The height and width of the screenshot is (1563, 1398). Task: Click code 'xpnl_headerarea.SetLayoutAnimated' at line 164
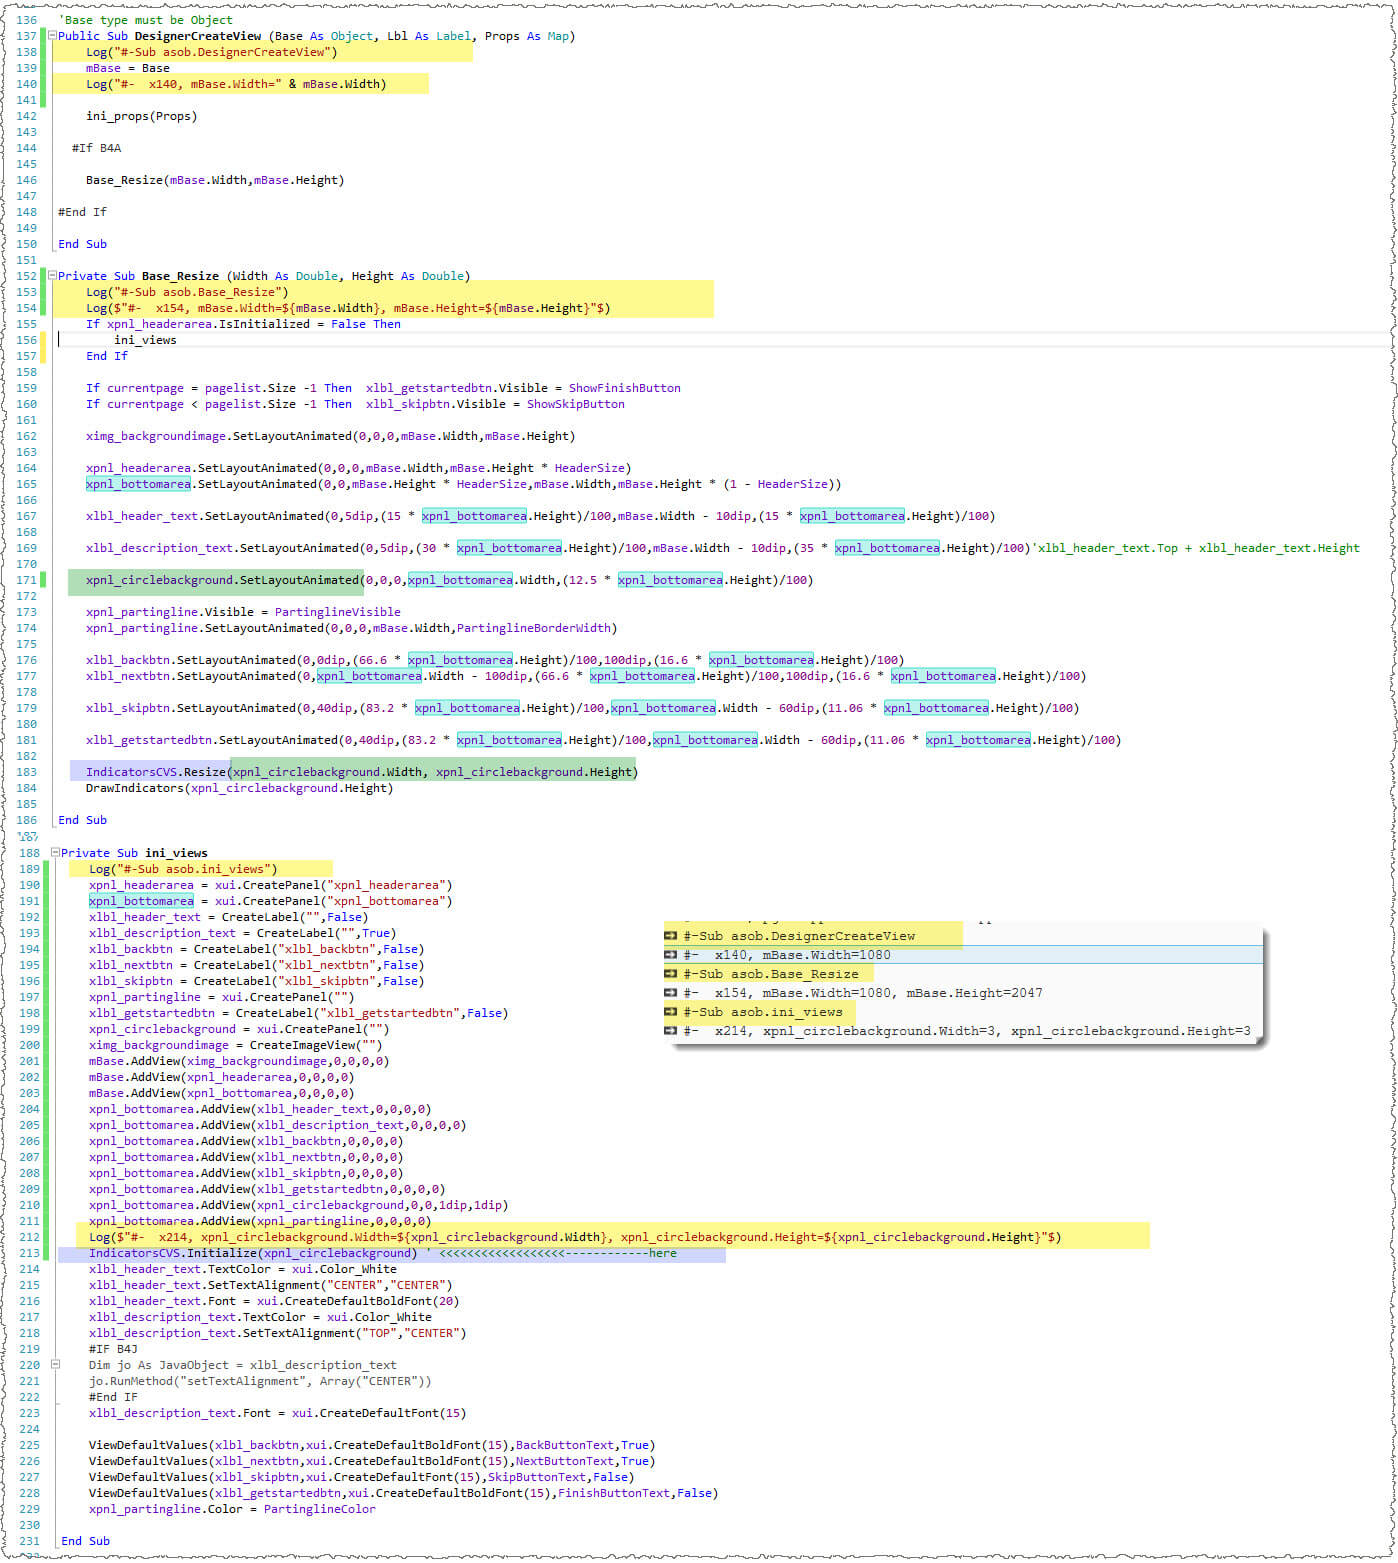(201, 468)
